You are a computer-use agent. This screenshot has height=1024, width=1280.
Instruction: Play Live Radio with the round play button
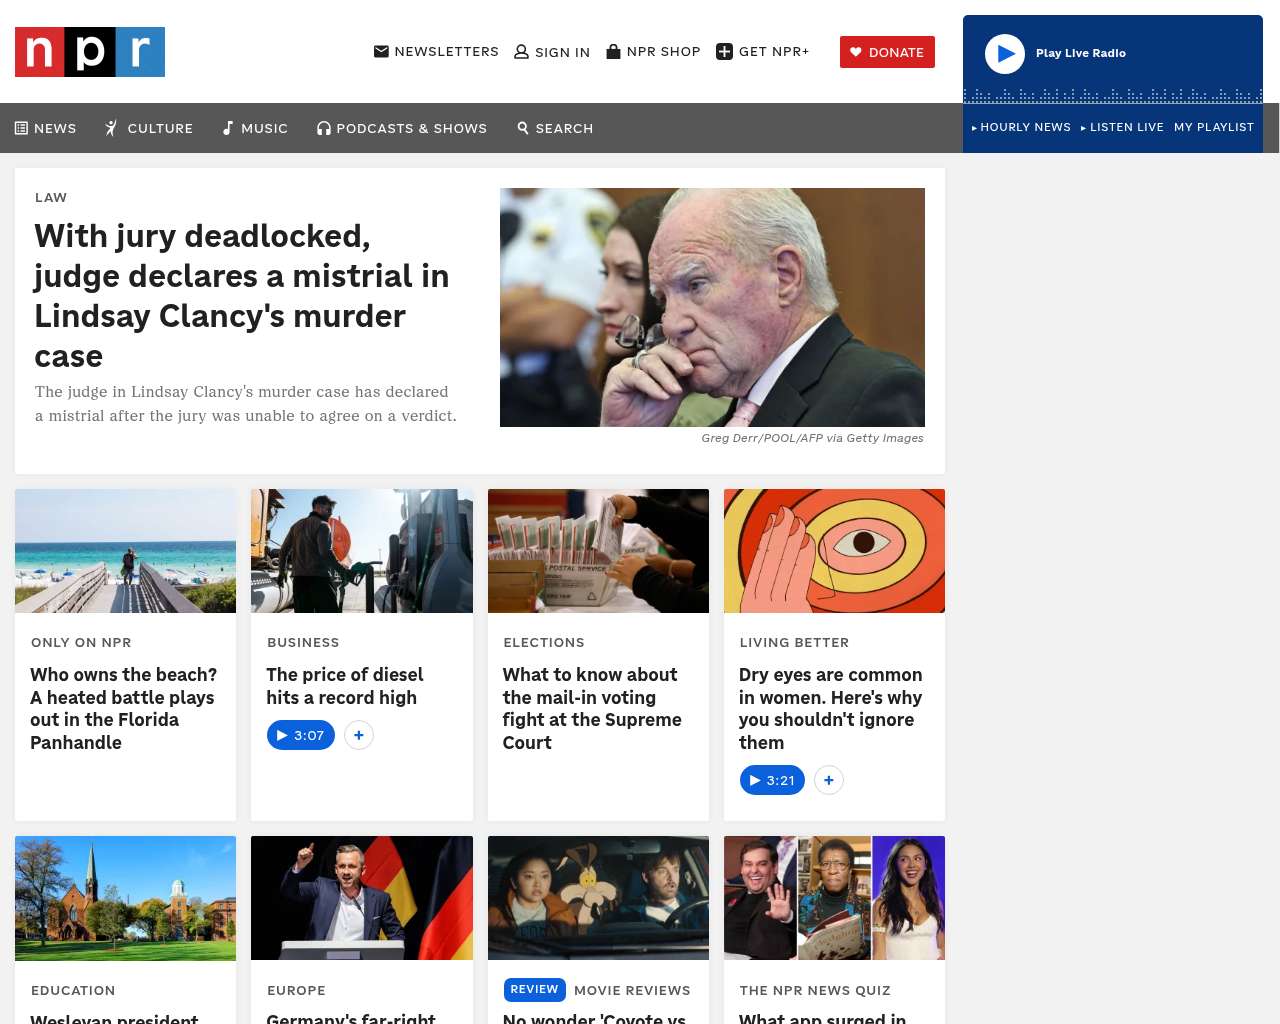pyautogui.click(x=1005, y=54)
